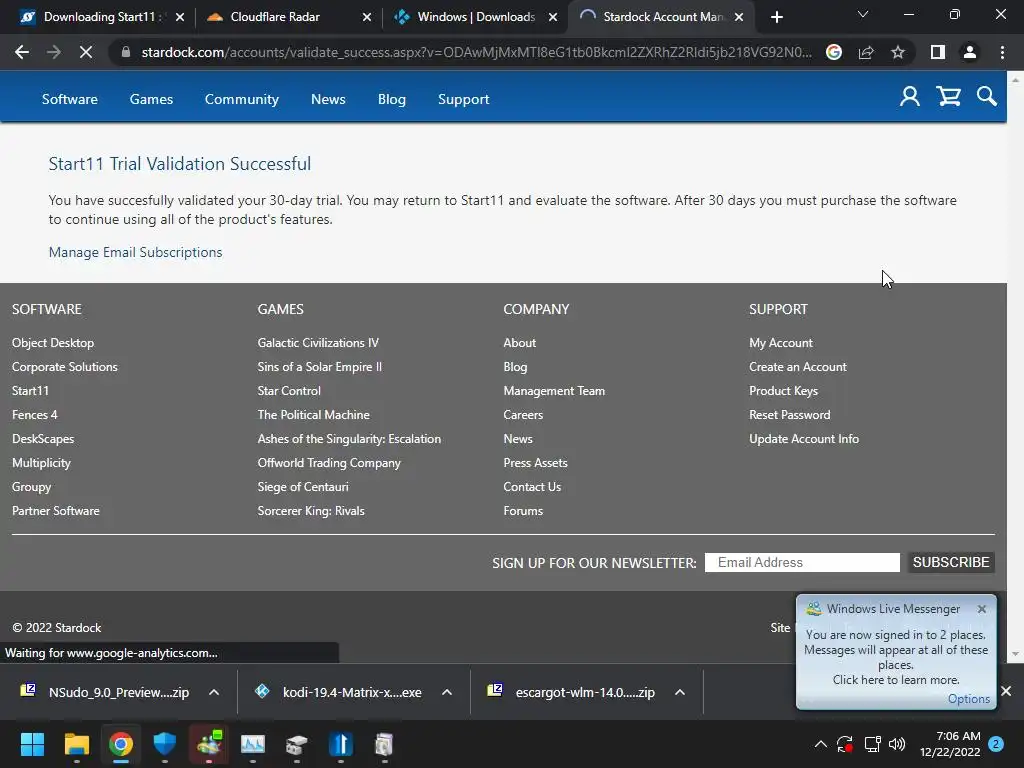Open the Contact Us footer link
The height and width of the screenshot is (768, 1024).
coord(532,487)
